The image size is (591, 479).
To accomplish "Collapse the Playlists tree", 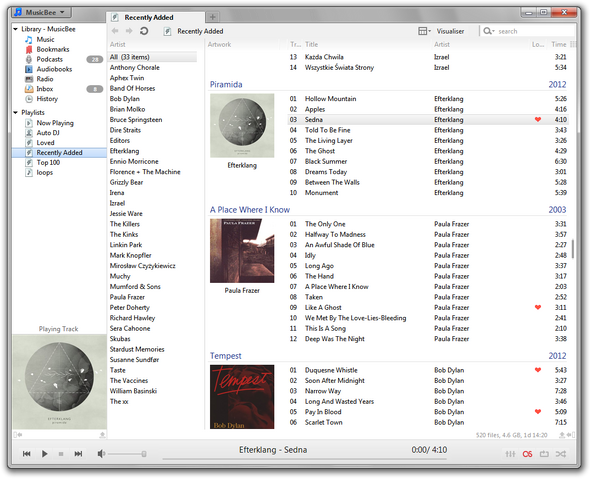I will tap(15, 112).
